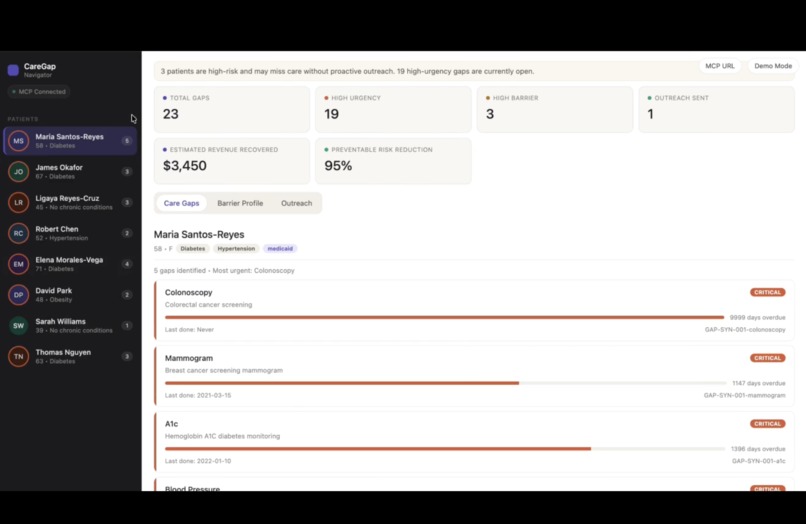
Task: Select the JO avatar for James Okafor
Action: [19, 172]
